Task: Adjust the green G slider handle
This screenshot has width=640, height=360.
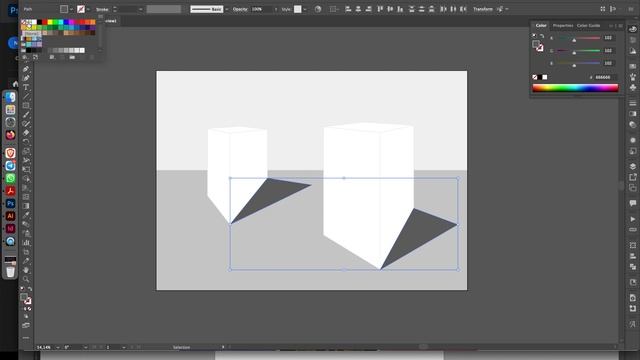Action: click(x=574, y=53)
